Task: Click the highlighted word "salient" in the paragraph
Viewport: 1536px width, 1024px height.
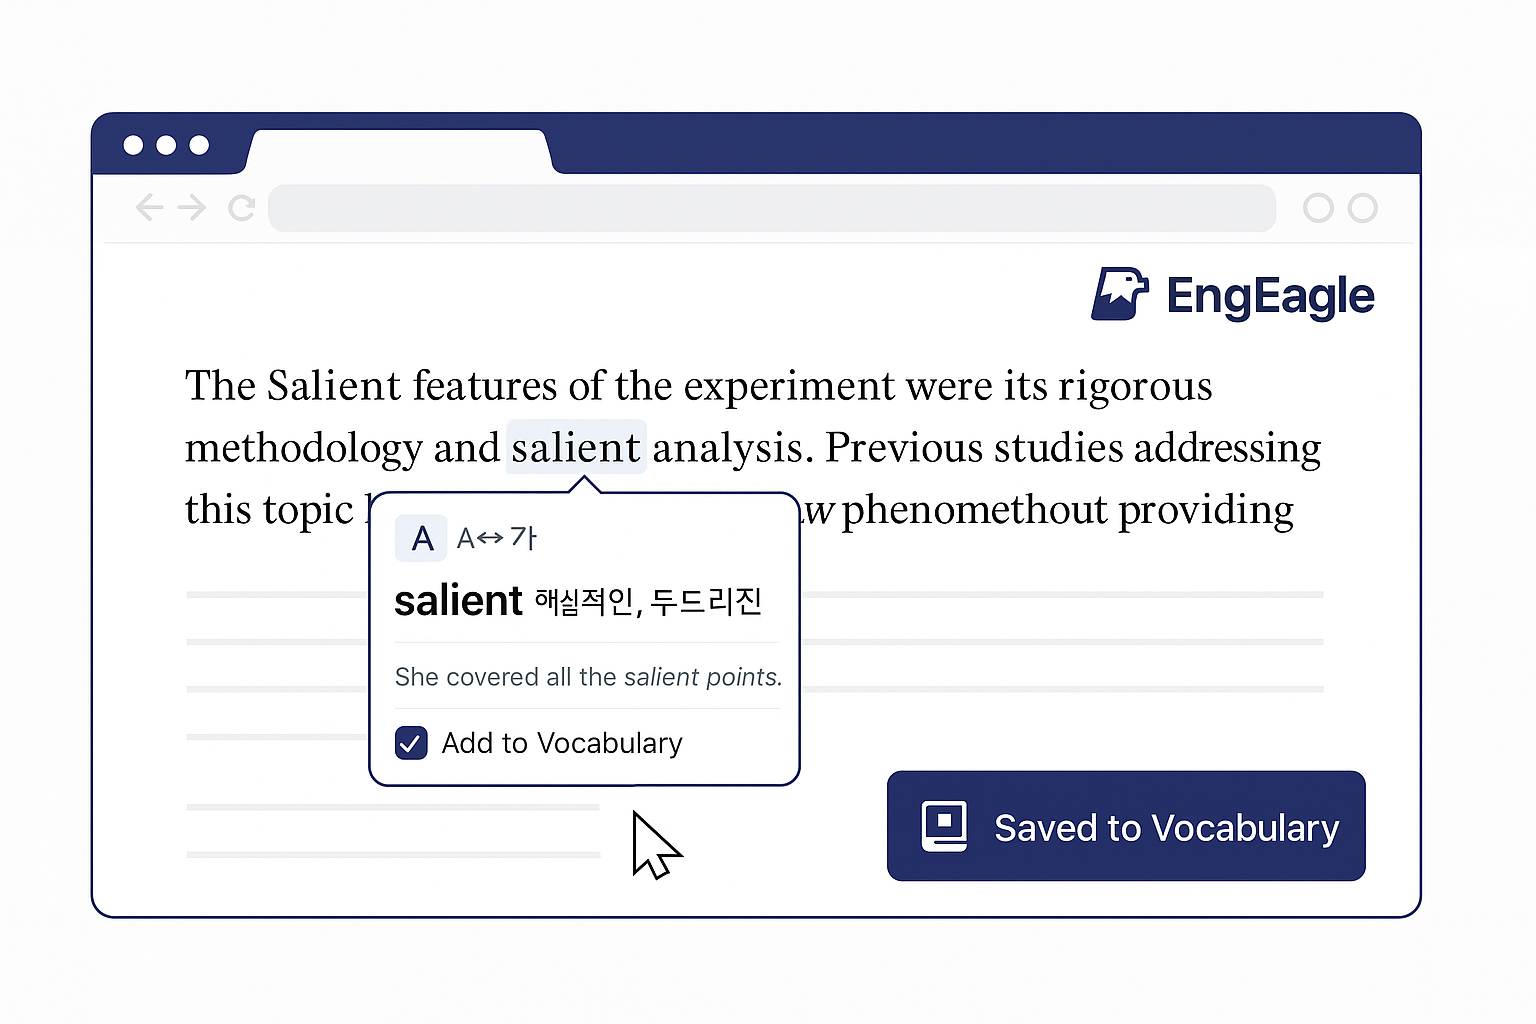Action: pos(576,447)
